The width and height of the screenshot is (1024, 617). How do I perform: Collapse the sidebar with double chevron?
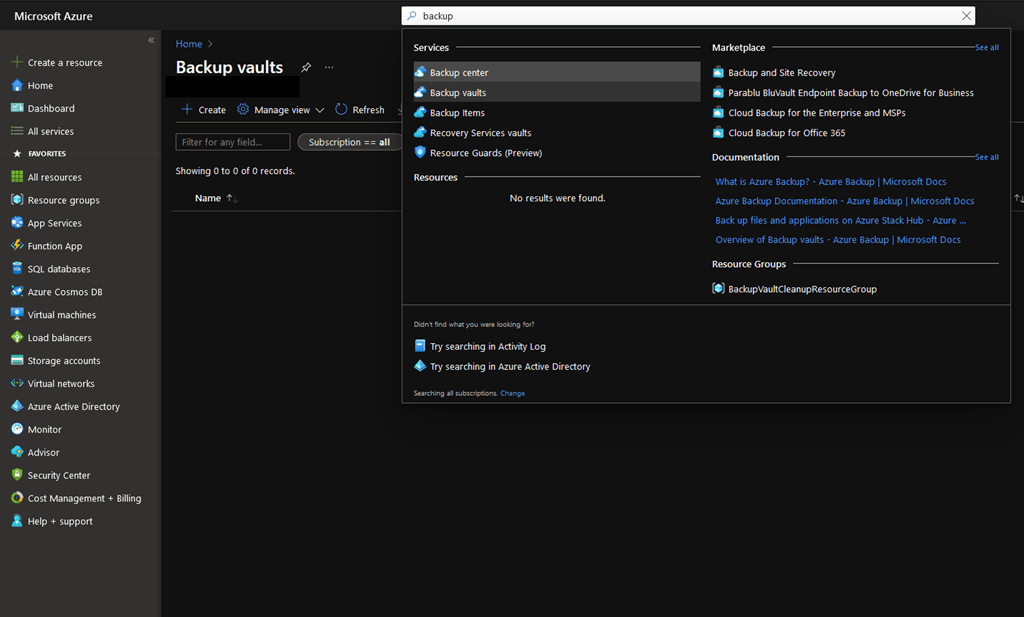coord(151,40)
